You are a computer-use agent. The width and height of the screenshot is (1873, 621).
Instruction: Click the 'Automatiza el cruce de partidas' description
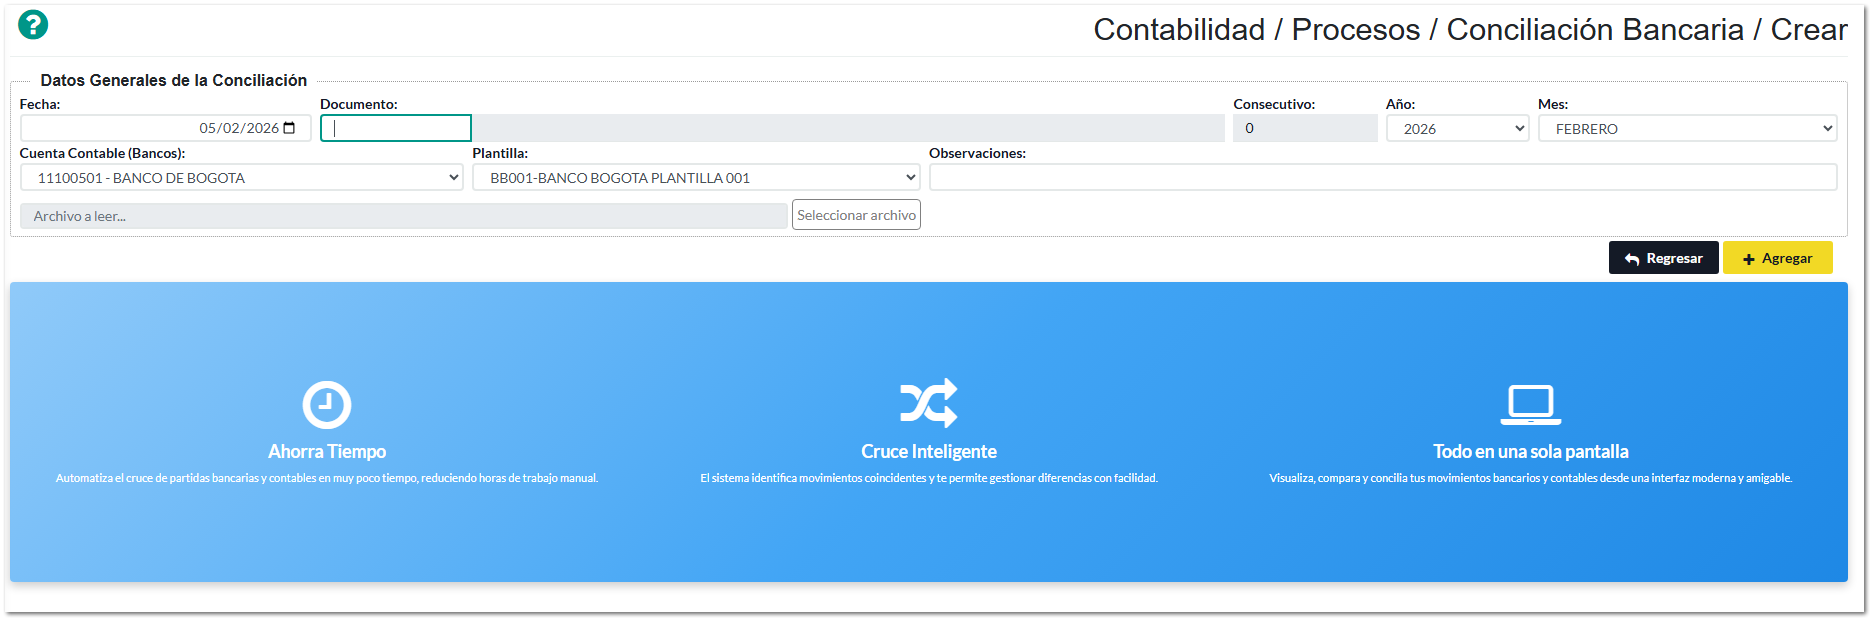(x=327, y=478)
